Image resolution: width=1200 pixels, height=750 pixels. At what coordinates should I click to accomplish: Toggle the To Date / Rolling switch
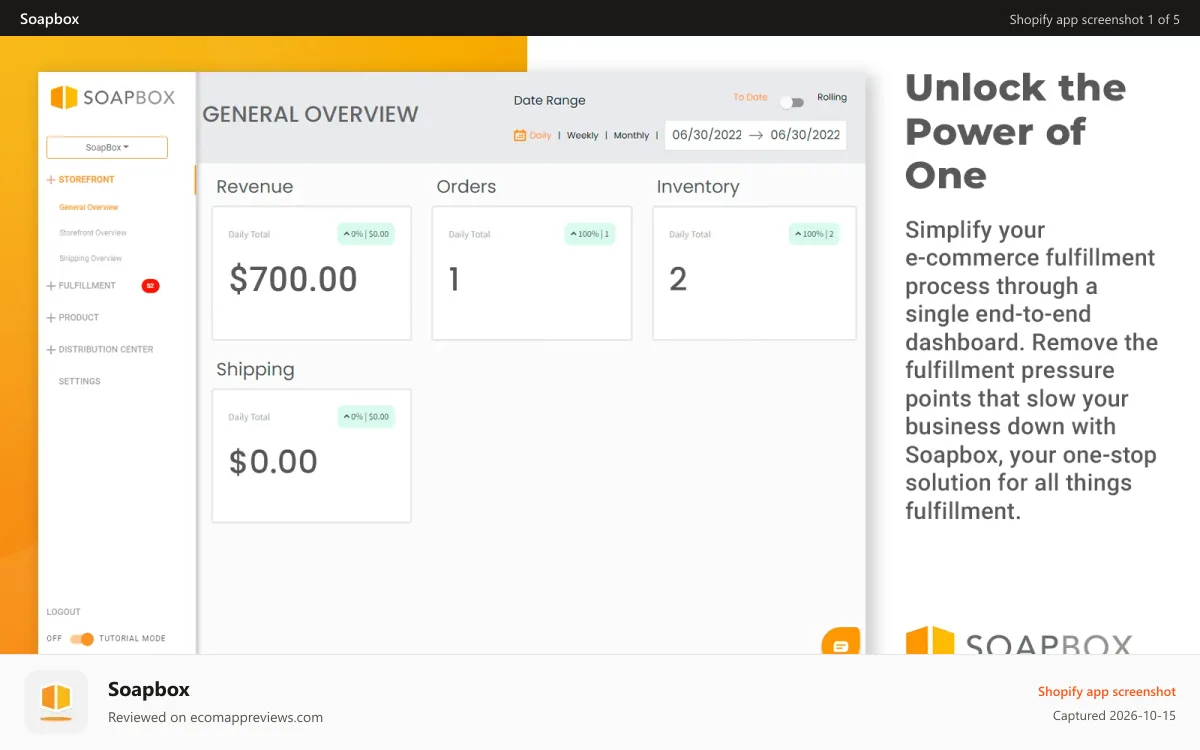(792, 102)
